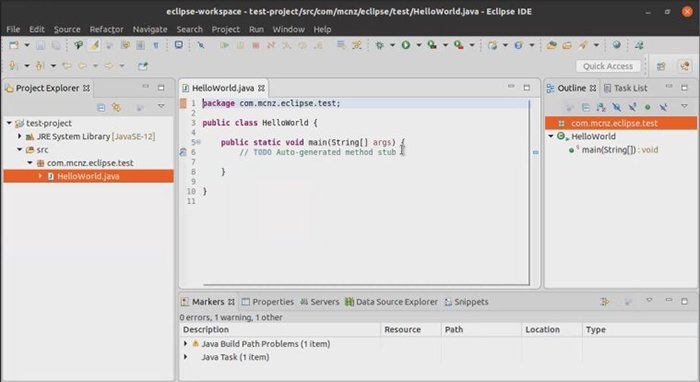700x382 pixels.
Task: Expand the JRE System Library node
Action: (20, 136)
